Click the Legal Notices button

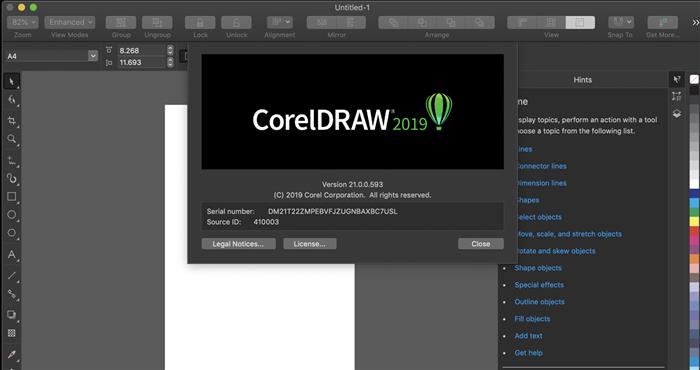[238, 244]
